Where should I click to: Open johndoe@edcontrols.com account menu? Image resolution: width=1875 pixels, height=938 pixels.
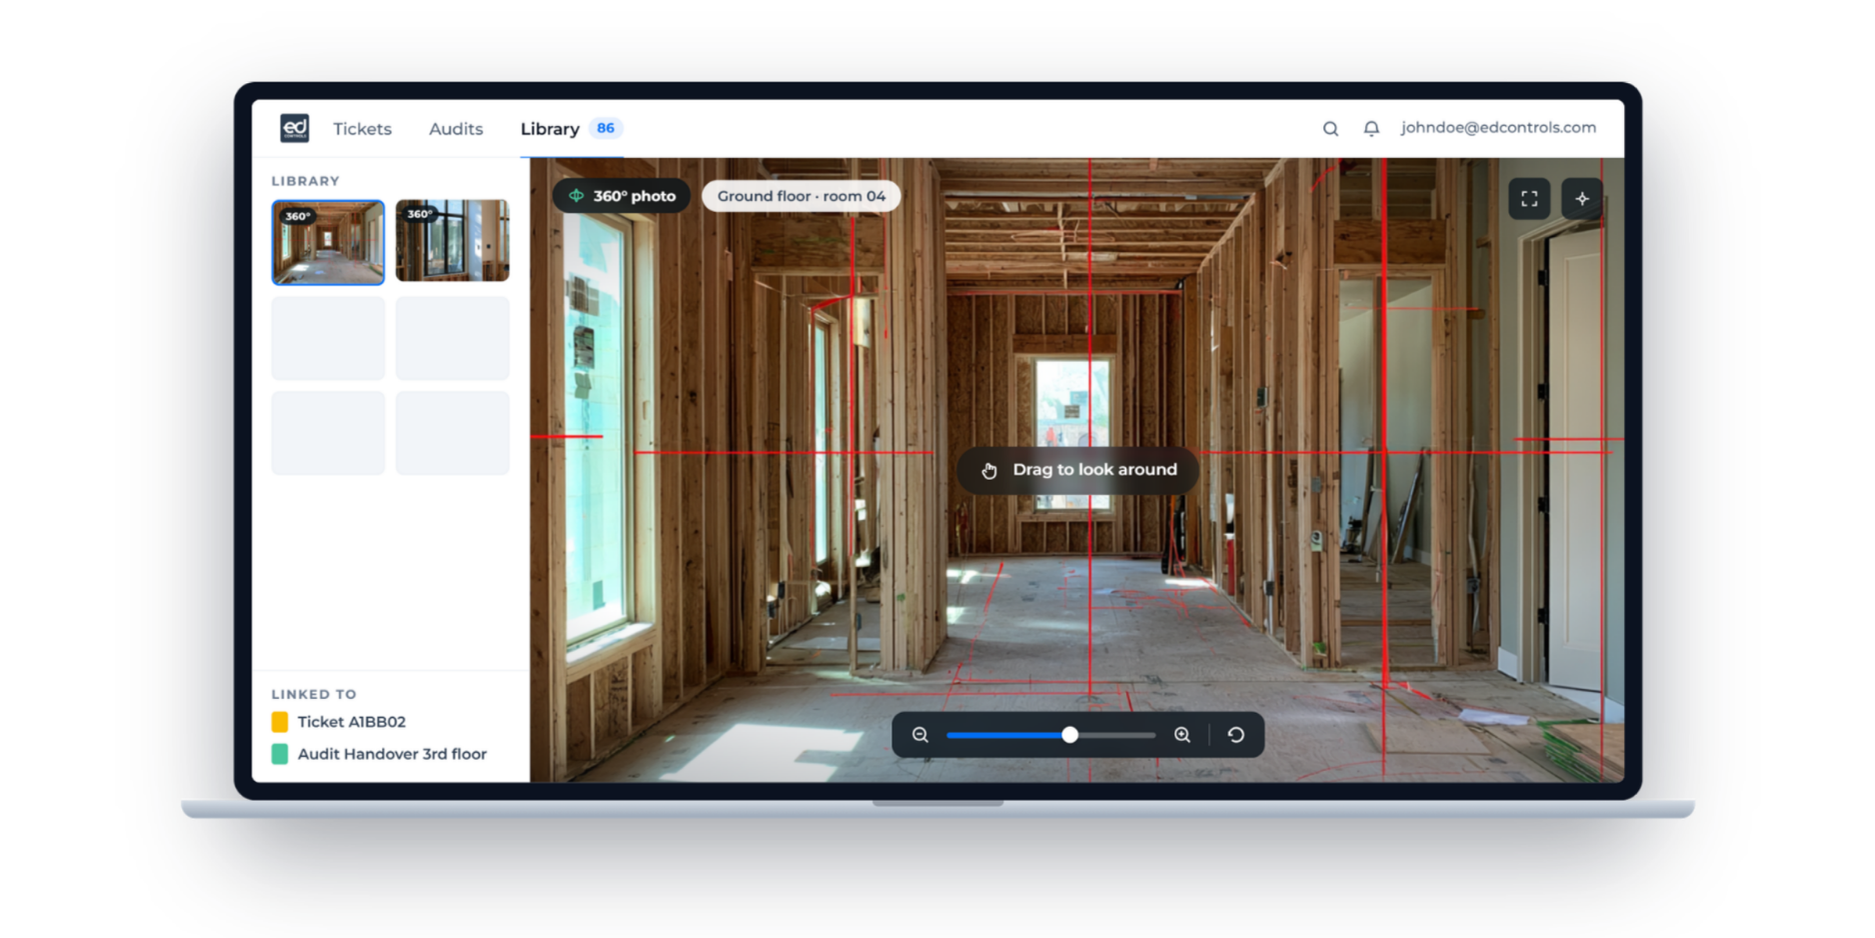click(x=1498, y=128)
